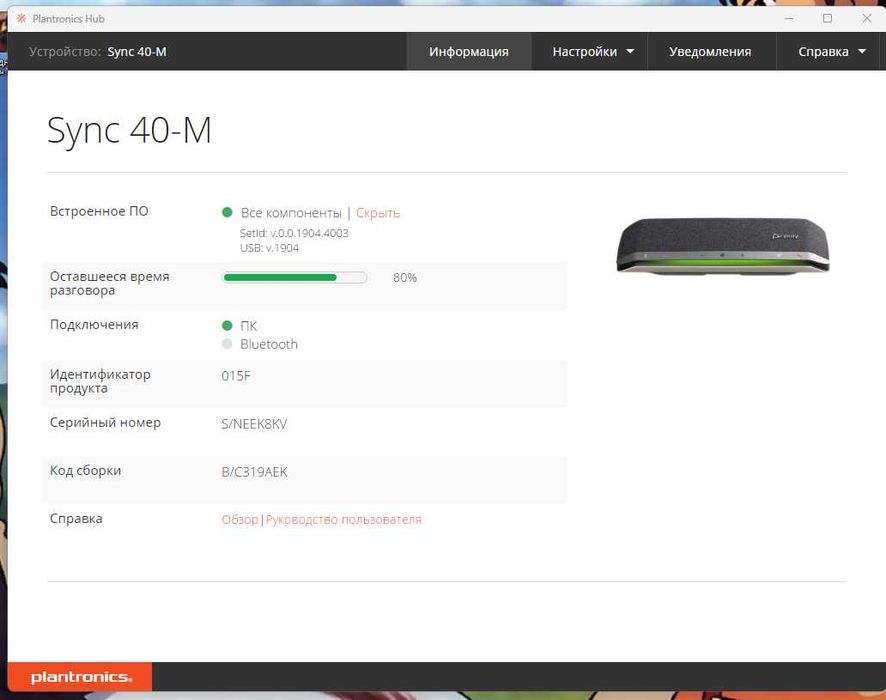
Task: Select the SetId: v.0.0.1904.4003 text
Action: [294, 233]
